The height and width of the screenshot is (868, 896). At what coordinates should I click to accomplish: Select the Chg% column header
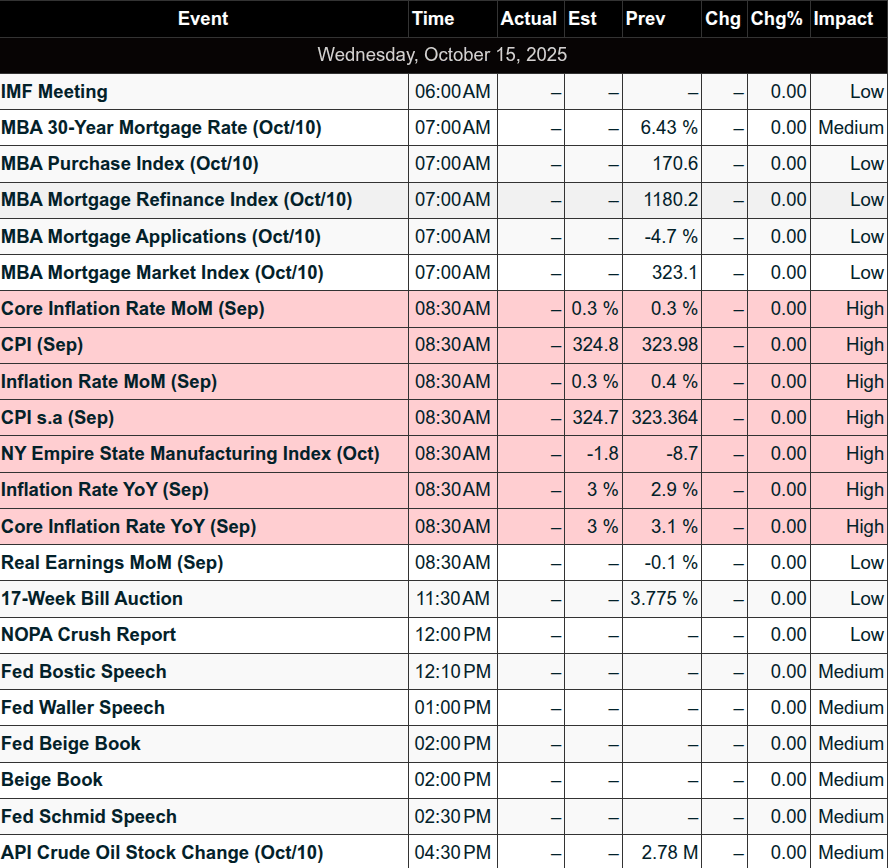pyautogui.click(x=777, y=19)
